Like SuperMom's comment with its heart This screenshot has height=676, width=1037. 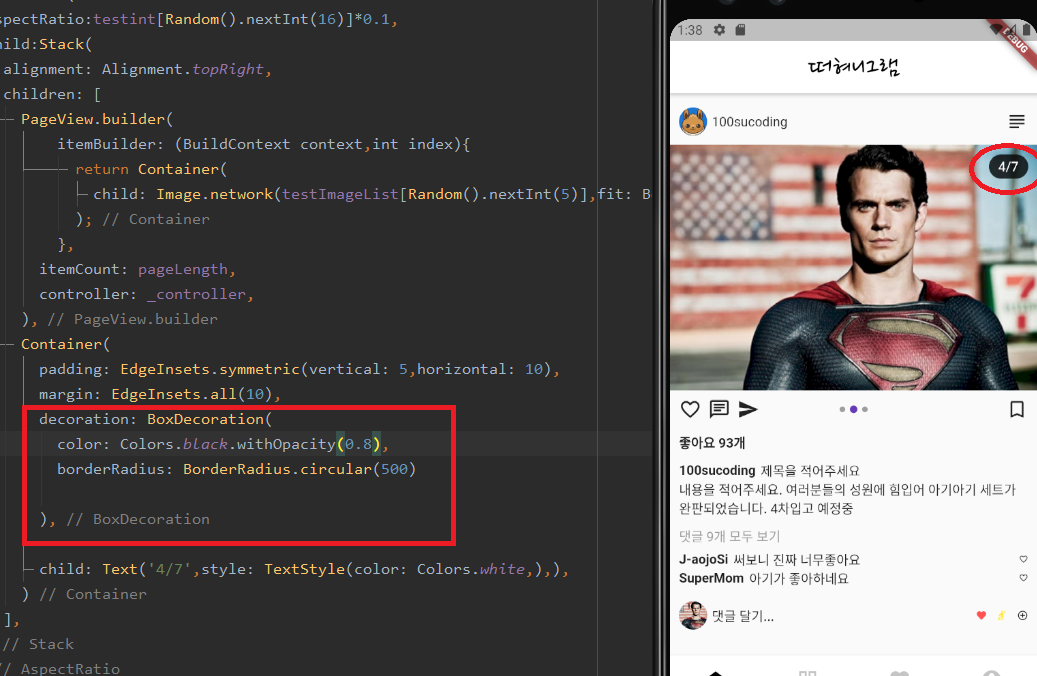tap(1023, 578)
